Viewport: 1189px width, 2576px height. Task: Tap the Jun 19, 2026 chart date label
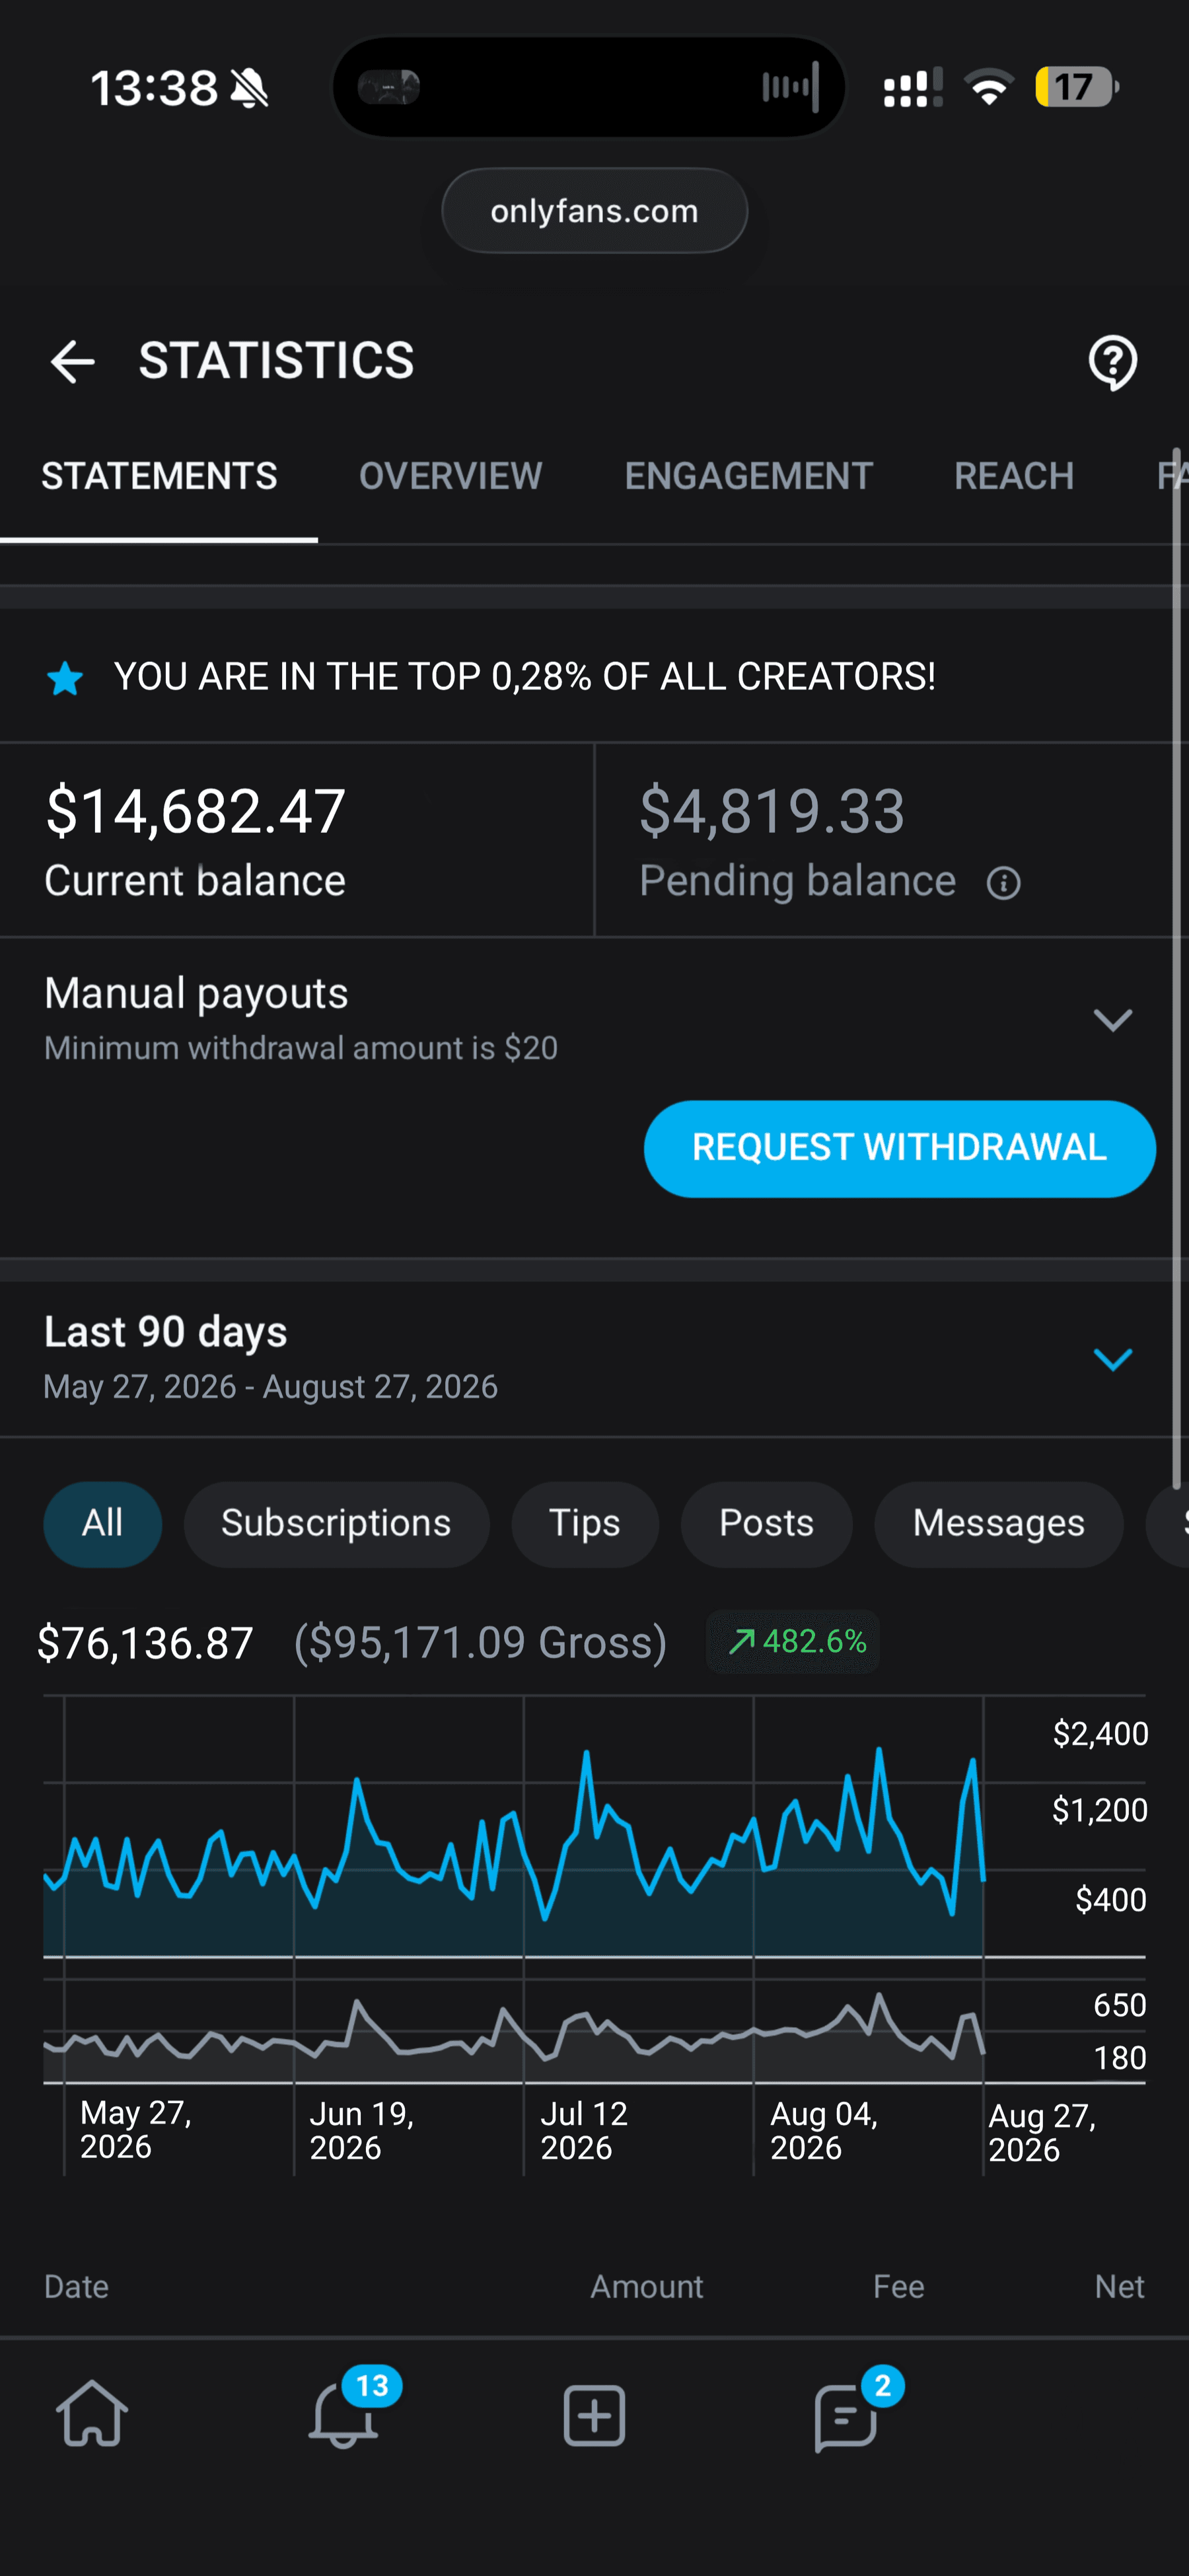click(361, 2130)
